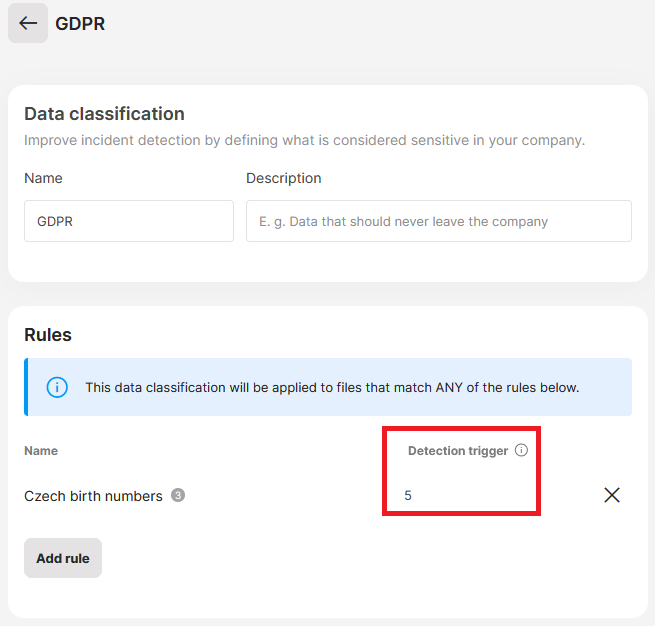Go back using the arrow button

pos(28,23)
